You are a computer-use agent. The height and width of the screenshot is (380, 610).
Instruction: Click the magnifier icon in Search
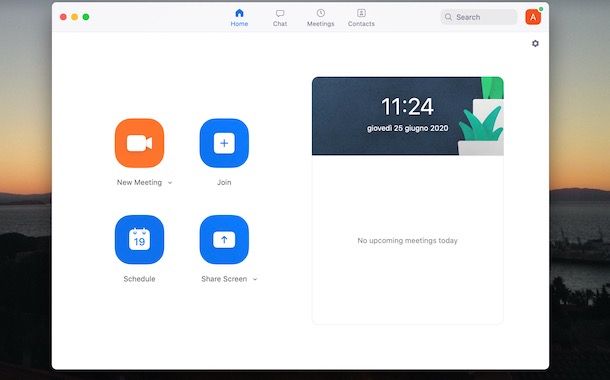pos(448,17)
